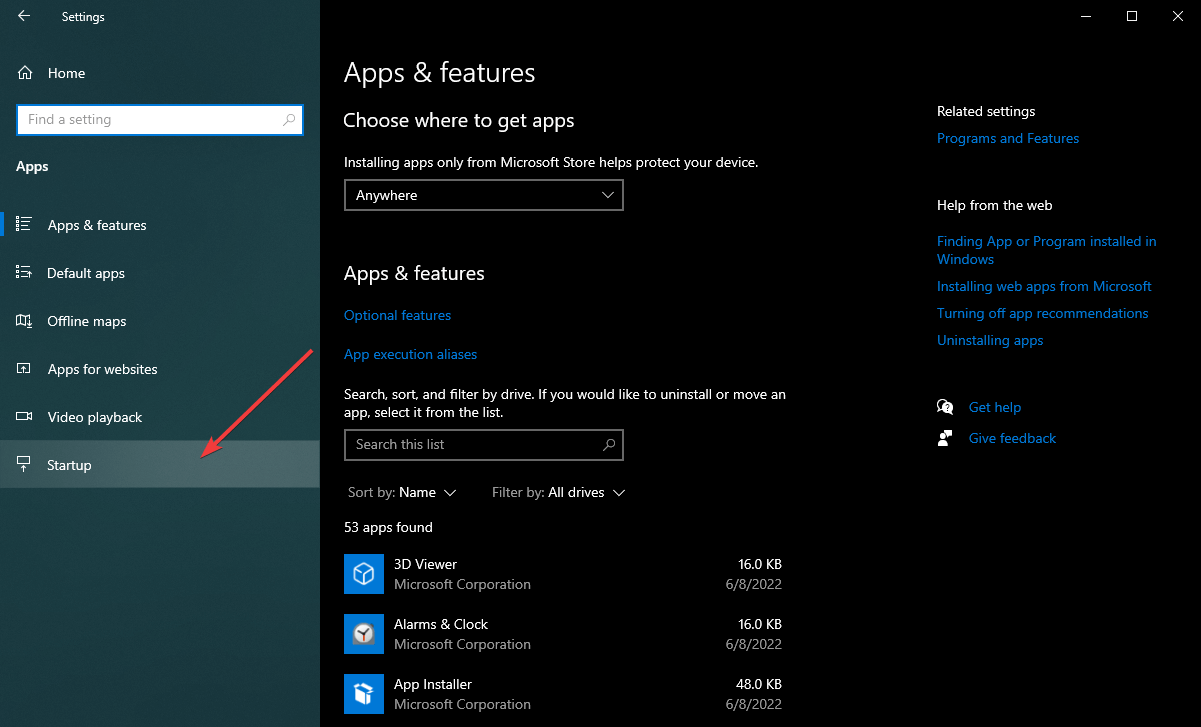Image resolution: width=1201 pixels, height=727 pixels.
Task: Go to Settings Home
Action: (160, 73)
